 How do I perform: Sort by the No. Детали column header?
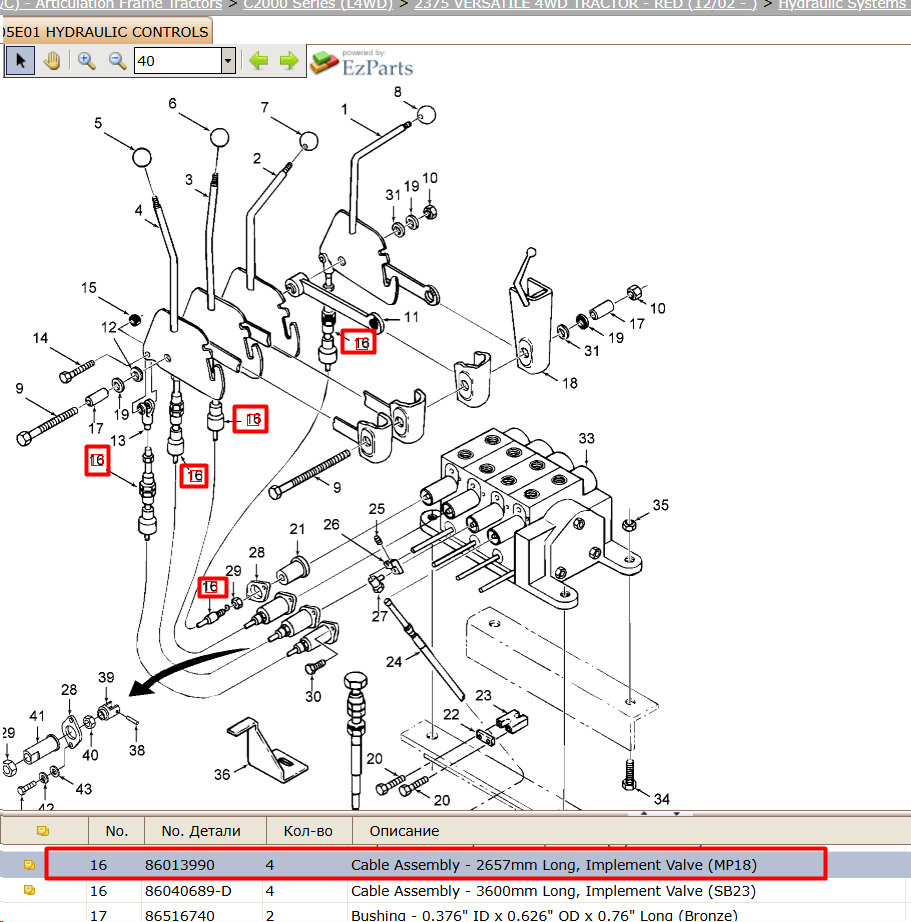[201, 831]
